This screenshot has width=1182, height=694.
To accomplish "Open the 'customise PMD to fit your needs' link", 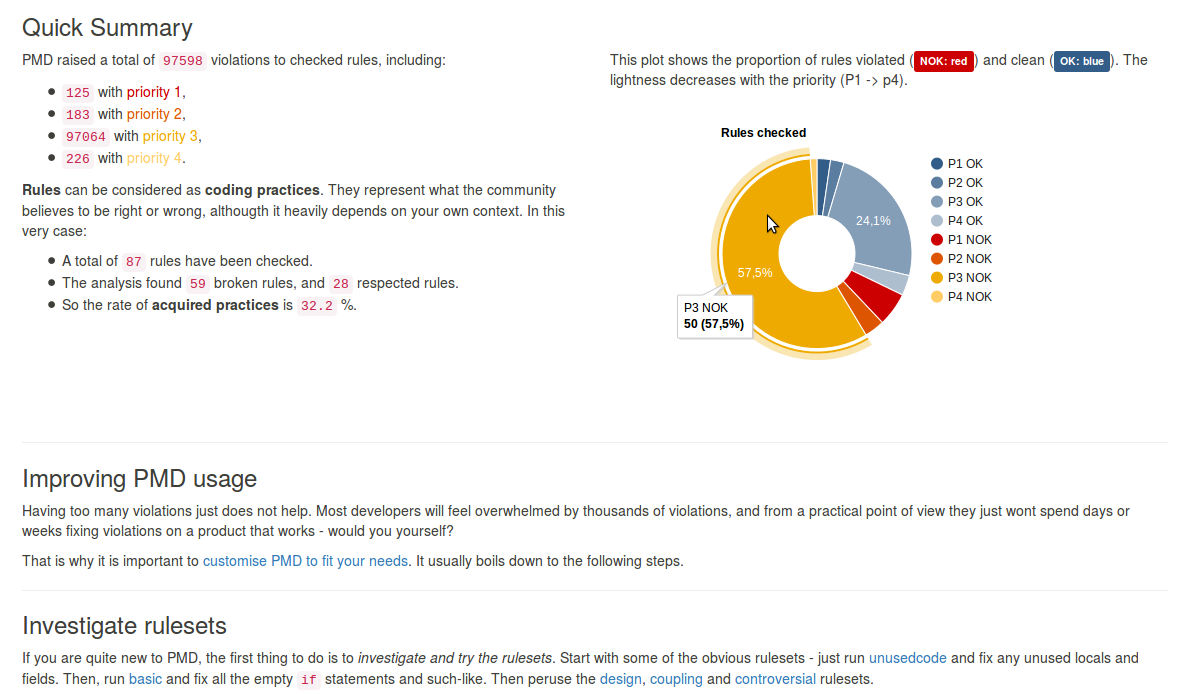I will tap(305, 561).
